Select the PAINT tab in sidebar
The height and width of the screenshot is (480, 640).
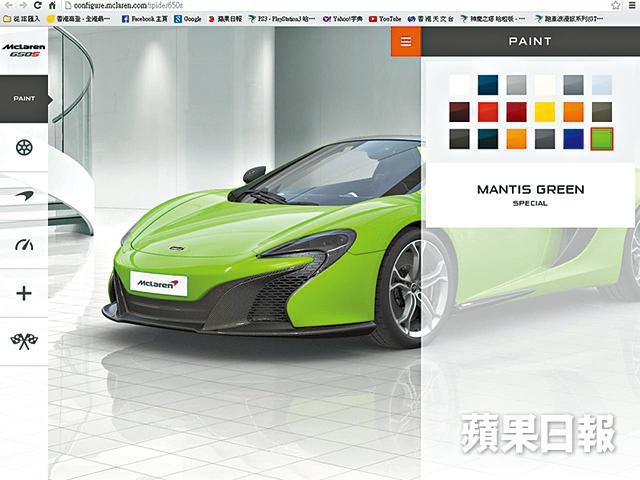tap(24, 99)
